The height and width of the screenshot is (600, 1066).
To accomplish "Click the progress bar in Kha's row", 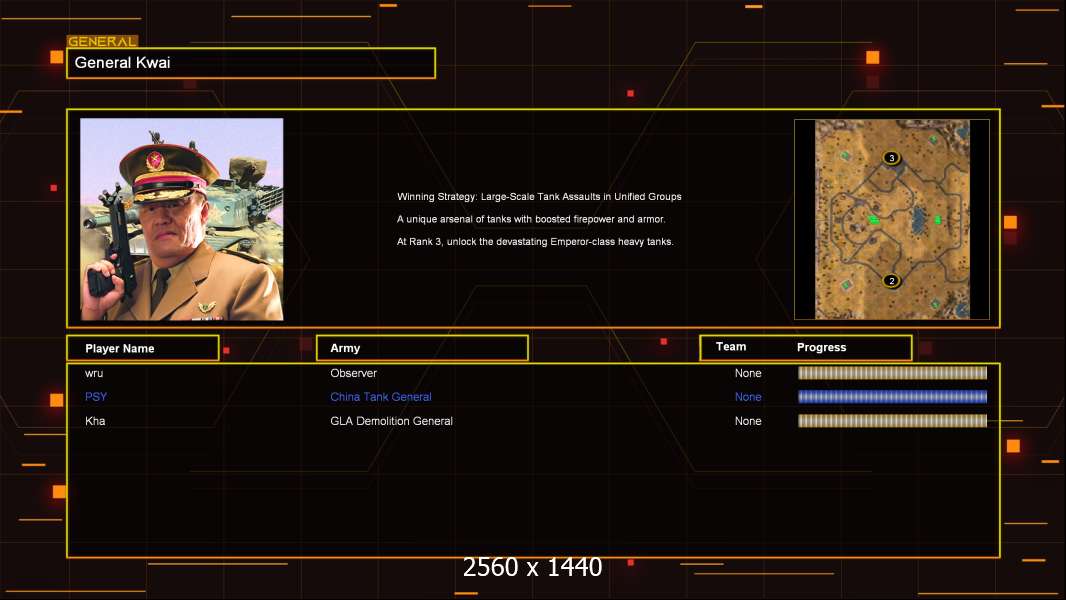I will click(x=892, y=421).
